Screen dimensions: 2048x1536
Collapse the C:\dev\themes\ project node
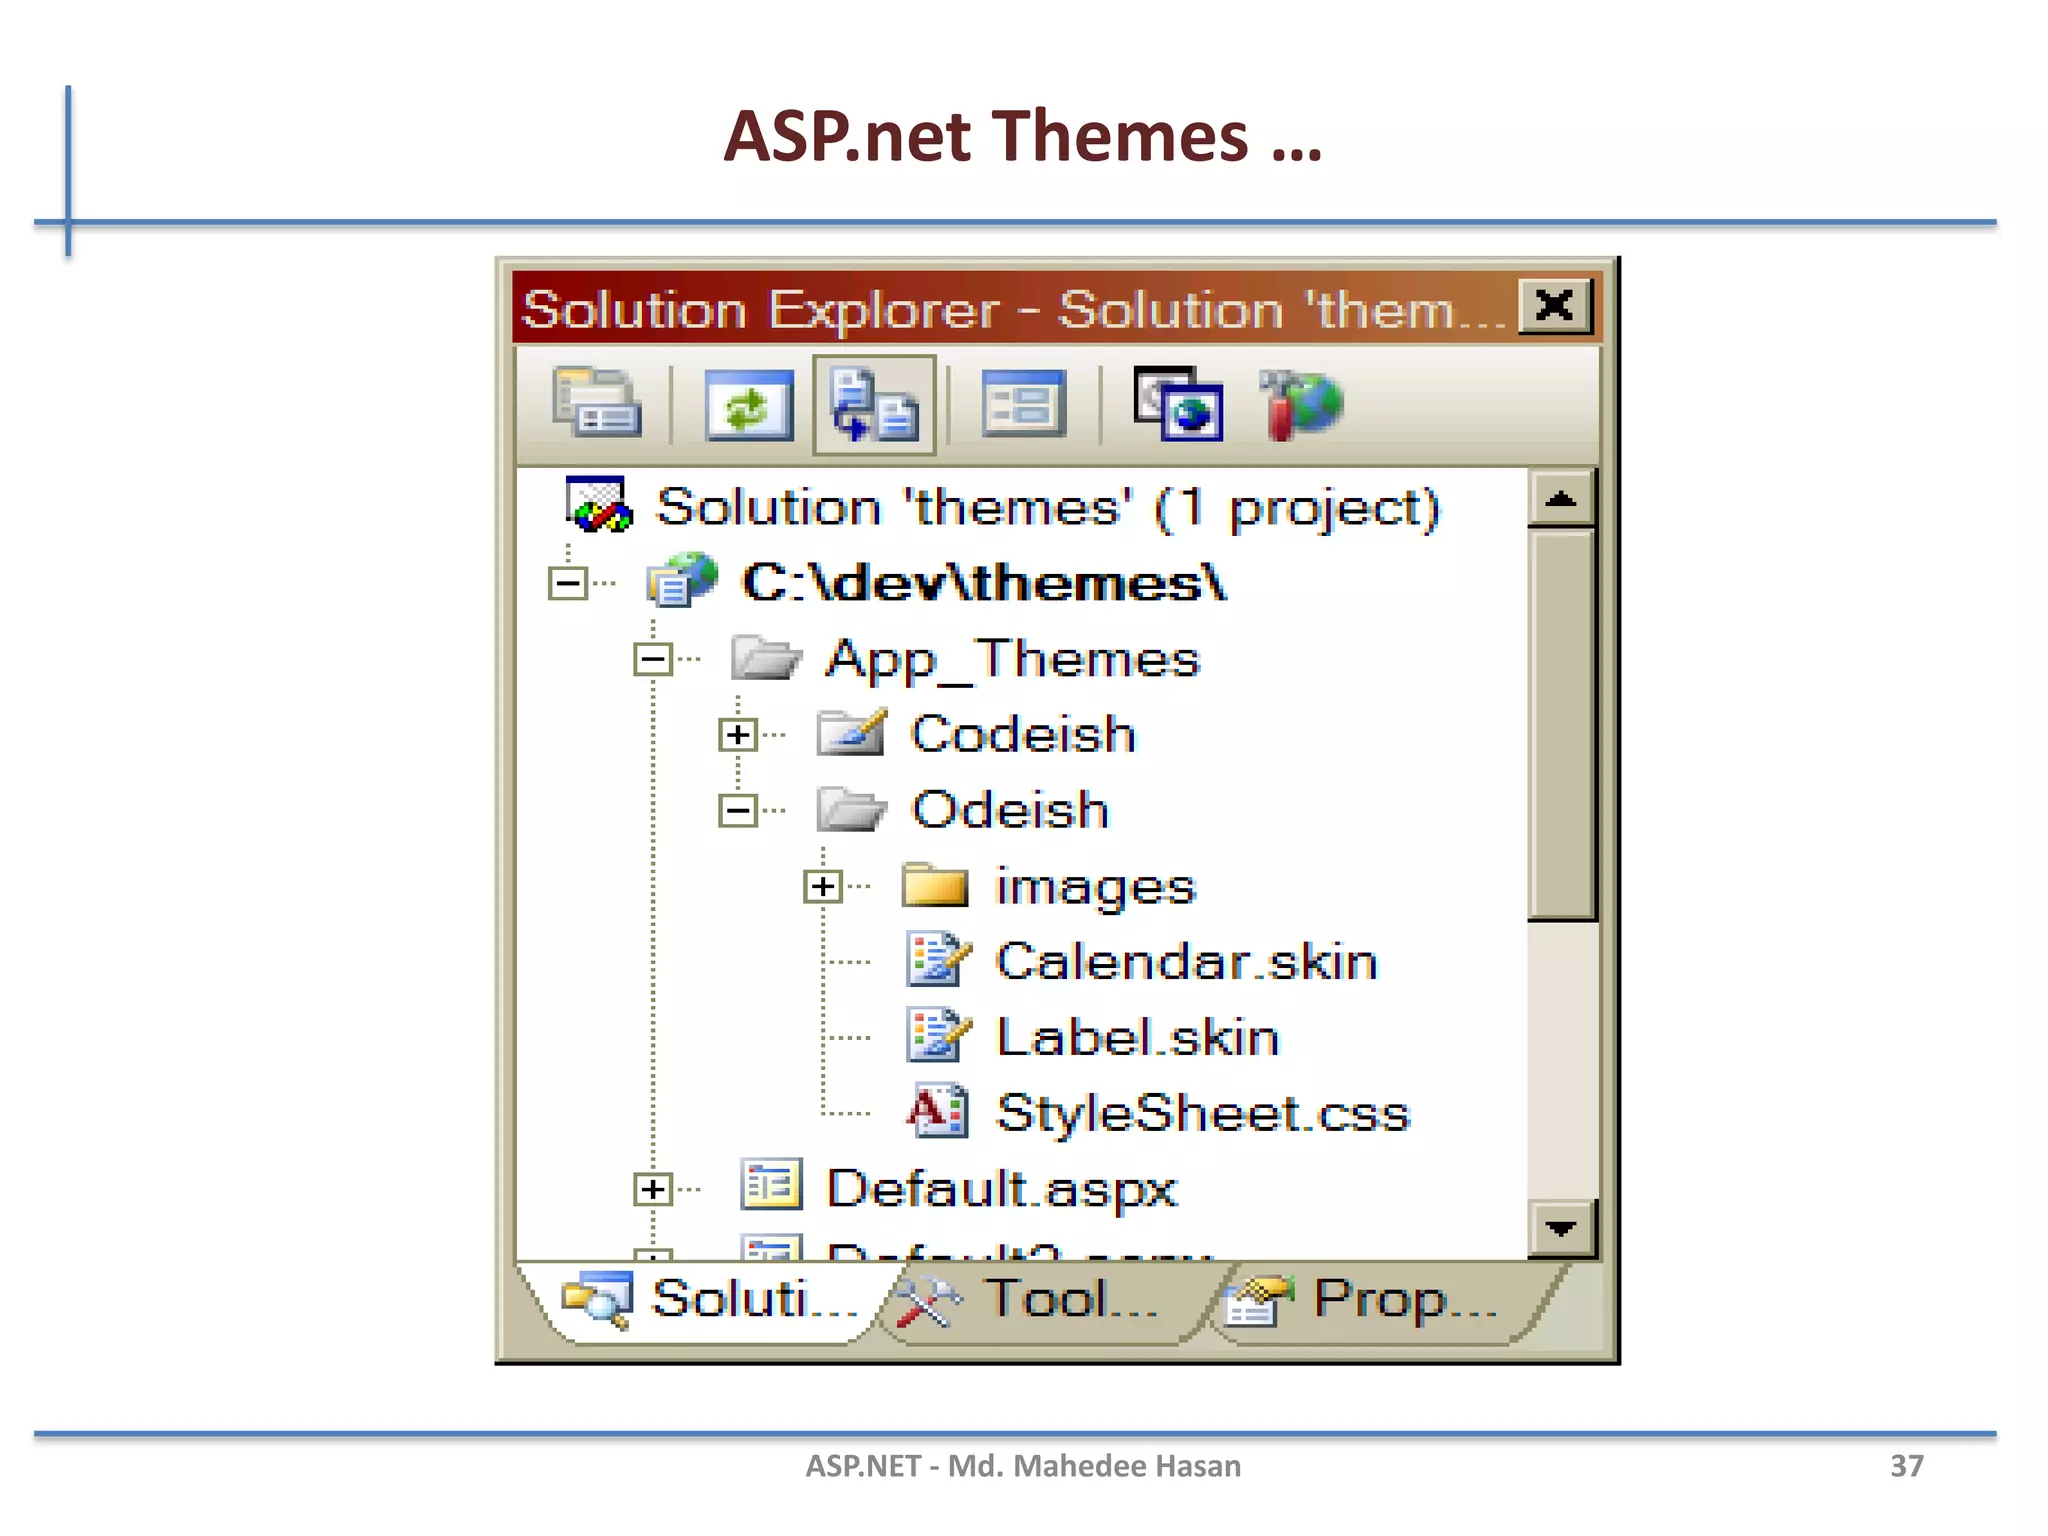tap(568, 583)
